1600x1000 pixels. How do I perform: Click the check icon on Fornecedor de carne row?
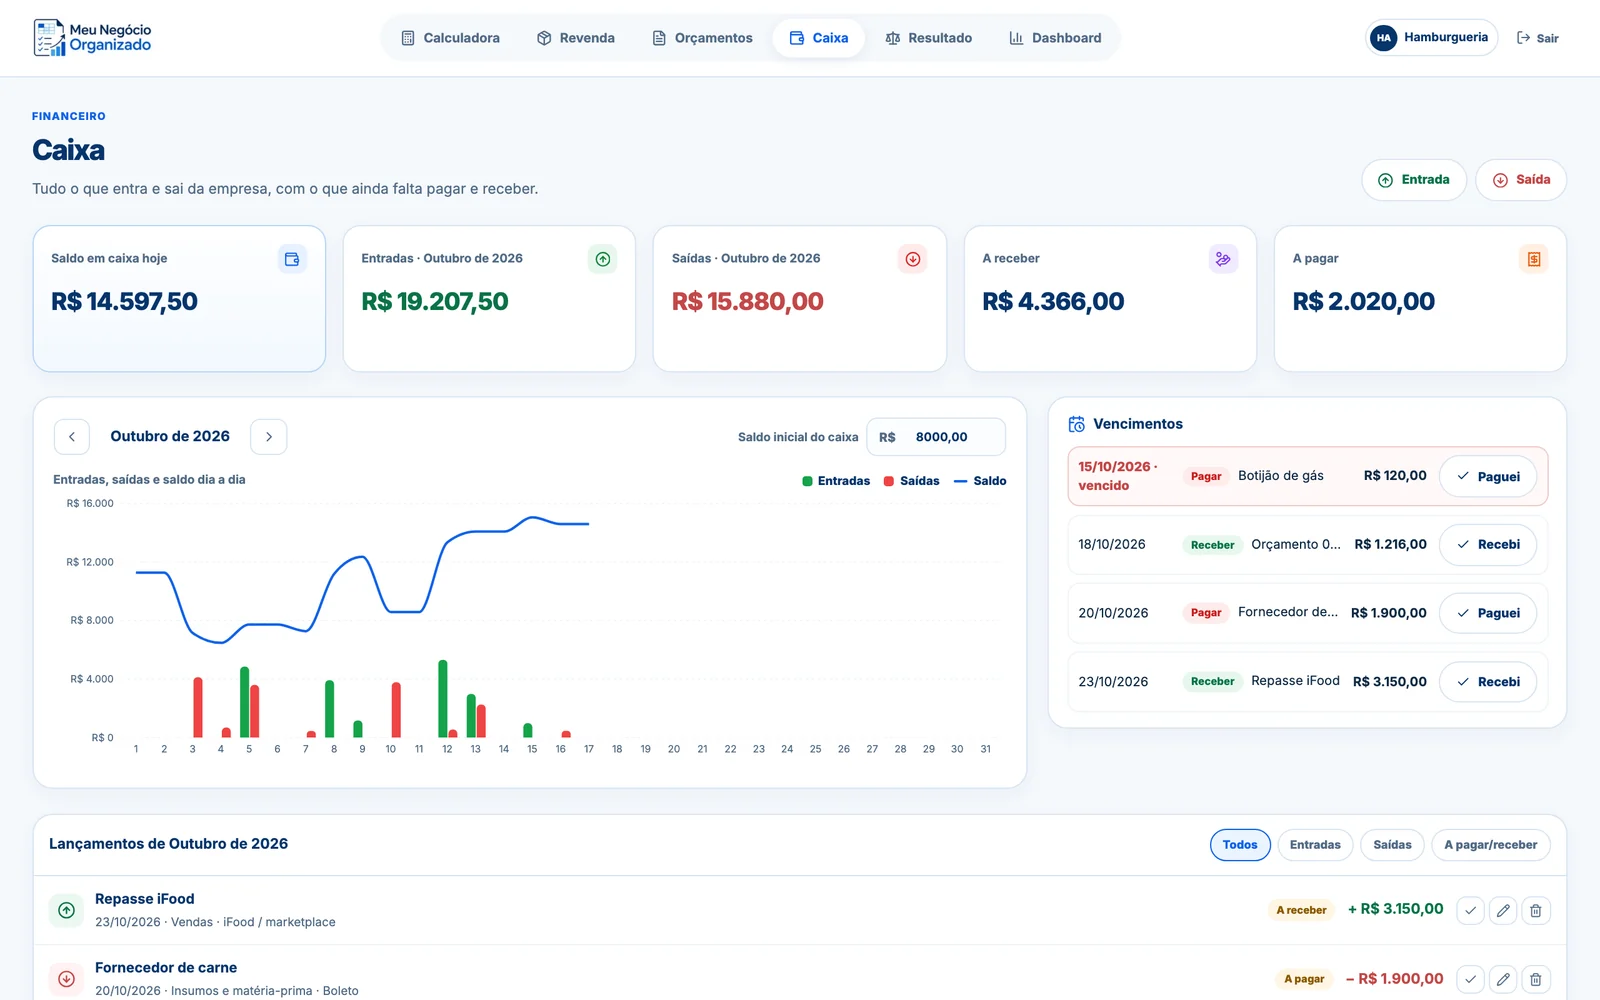pos(1470,979)
